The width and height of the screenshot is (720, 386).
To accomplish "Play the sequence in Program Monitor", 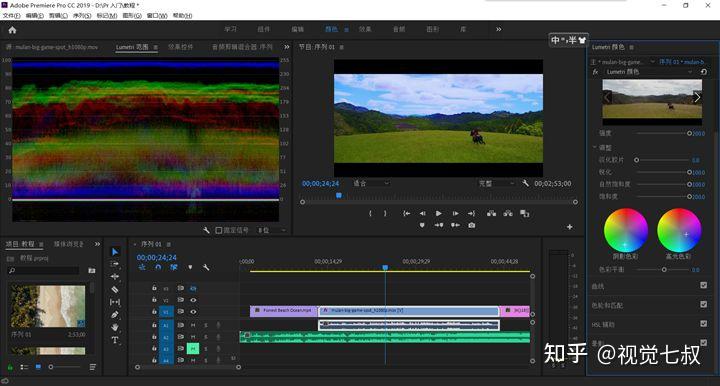I will [x=439, y=213].
